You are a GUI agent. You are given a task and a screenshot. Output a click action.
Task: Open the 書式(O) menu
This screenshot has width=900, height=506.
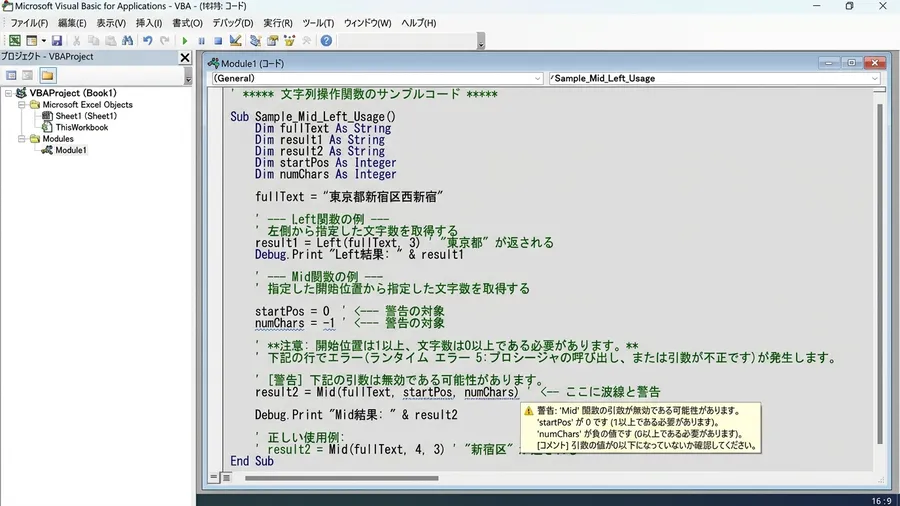pos(188,23)
